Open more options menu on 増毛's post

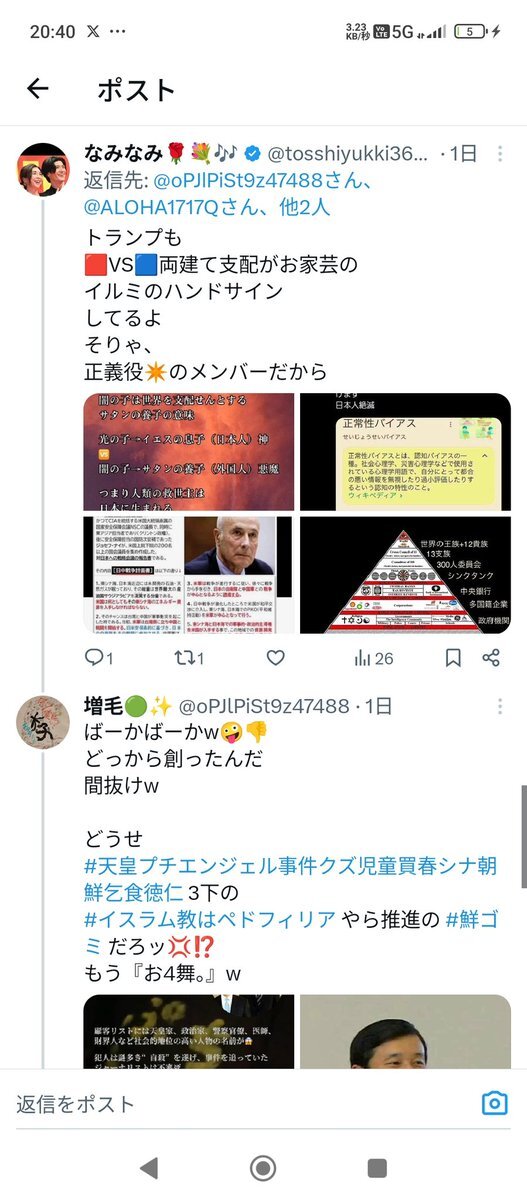502,706
